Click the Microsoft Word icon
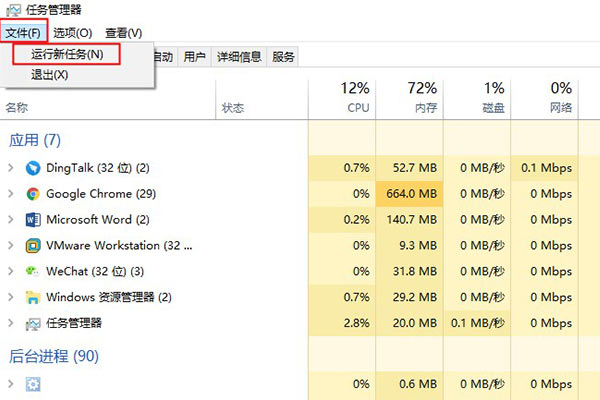 tap(33, 220)
